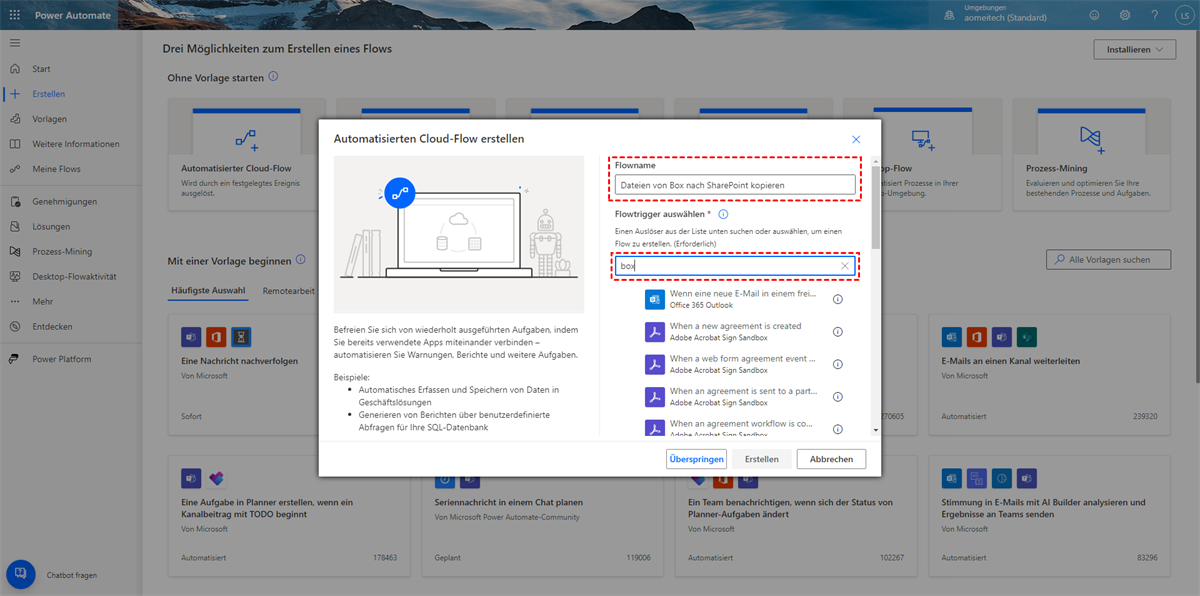
Task: Open Power Platform in sidebar
Action: click(x=61, y=359)
